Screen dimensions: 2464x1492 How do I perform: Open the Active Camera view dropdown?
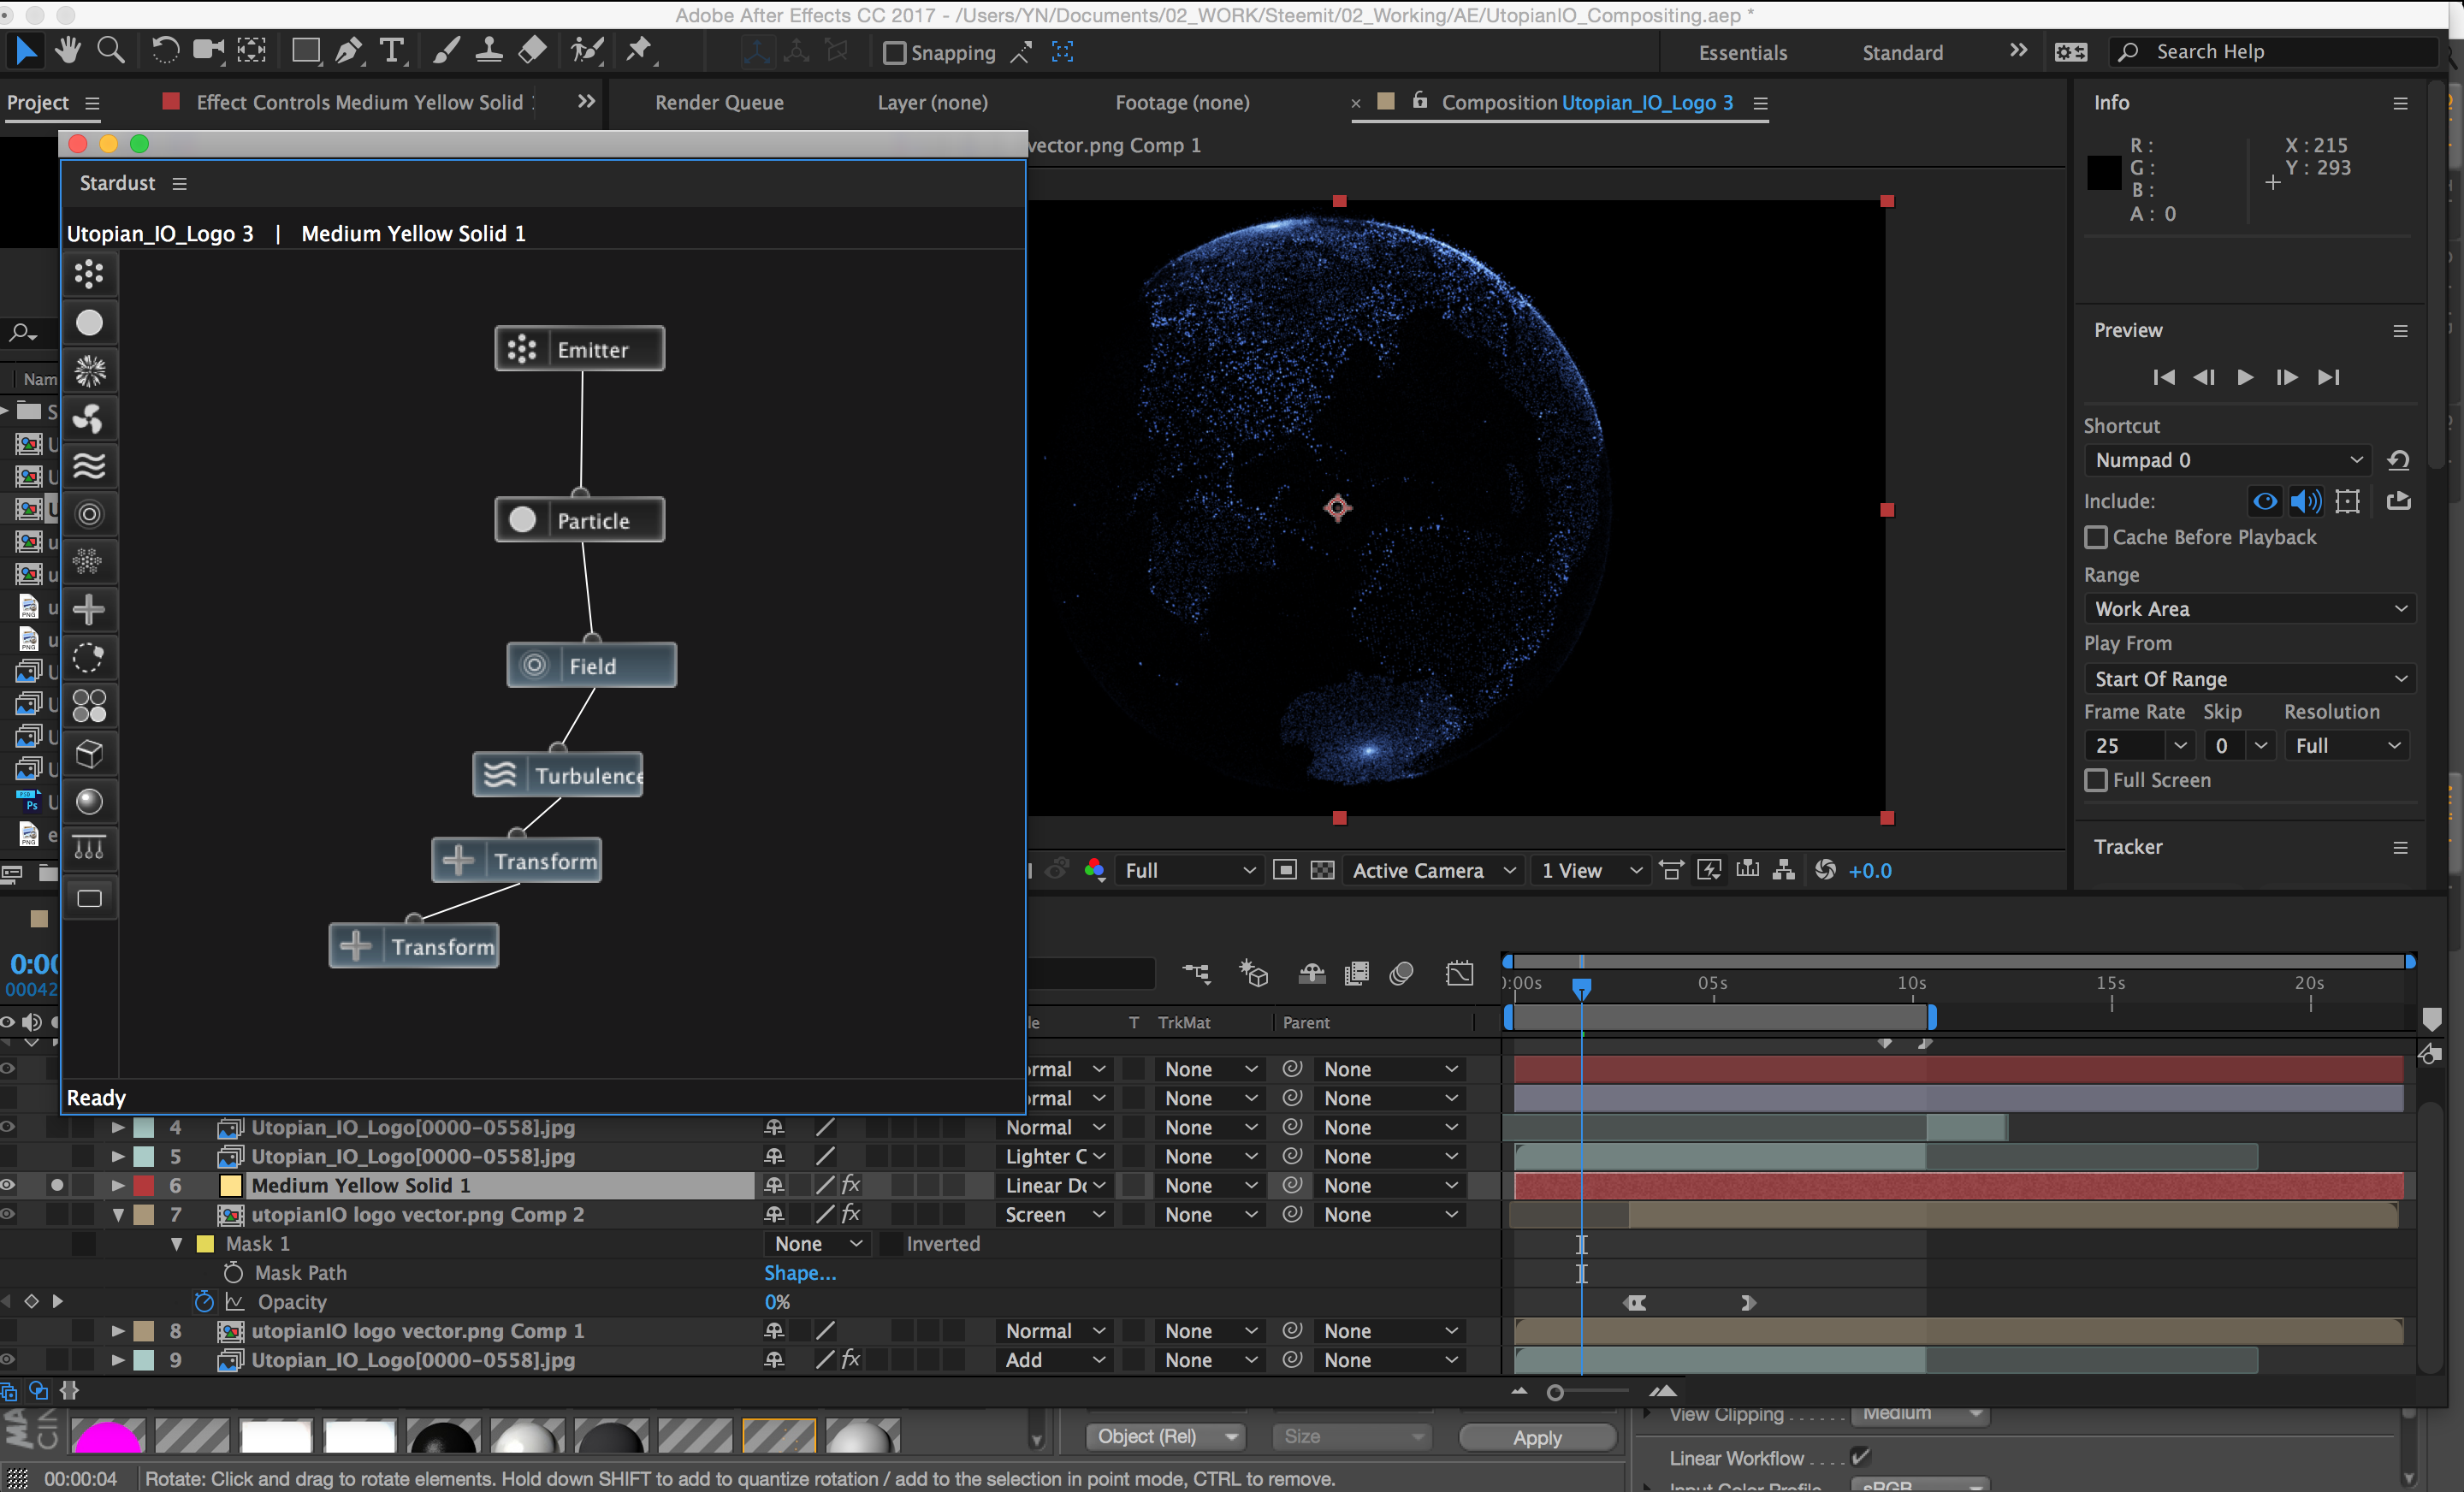pos(1433,870)
